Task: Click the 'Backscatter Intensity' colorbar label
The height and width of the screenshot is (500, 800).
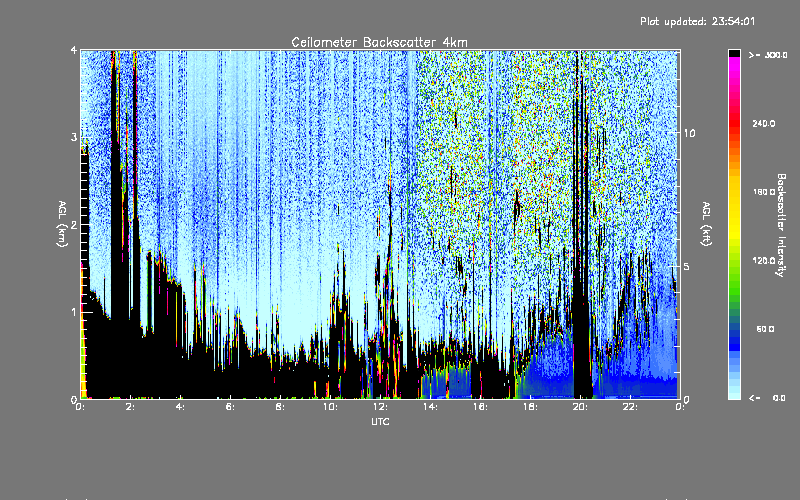Action: tap(781, 225)
